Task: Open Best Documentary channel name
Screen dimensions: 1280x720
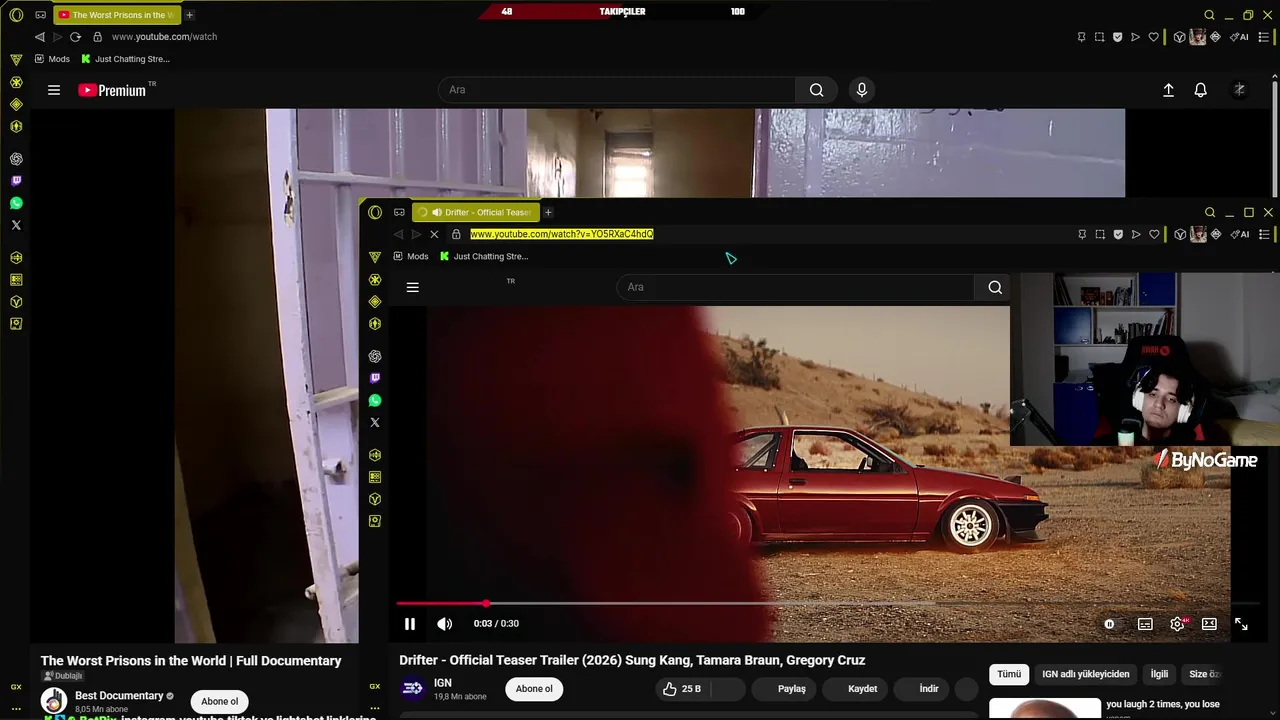Action: click(119, 696)
